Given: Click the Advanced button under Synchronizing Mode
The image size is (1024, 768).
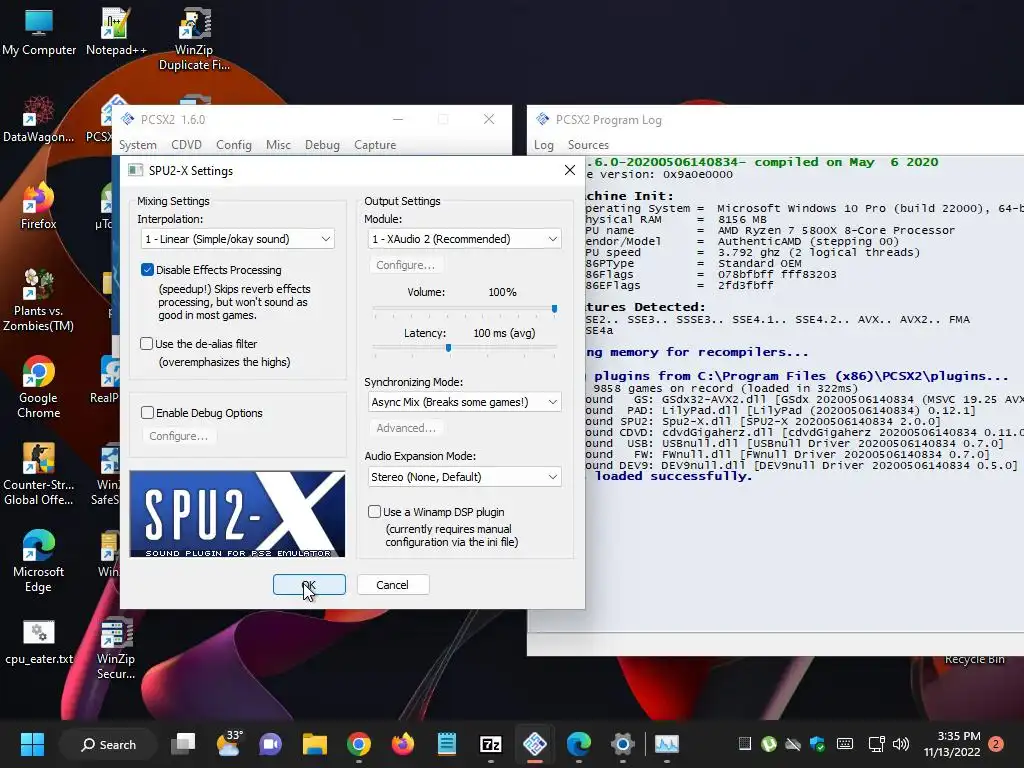Looking at the screenshot, I should pyautogui.click(x=406, y=428).
